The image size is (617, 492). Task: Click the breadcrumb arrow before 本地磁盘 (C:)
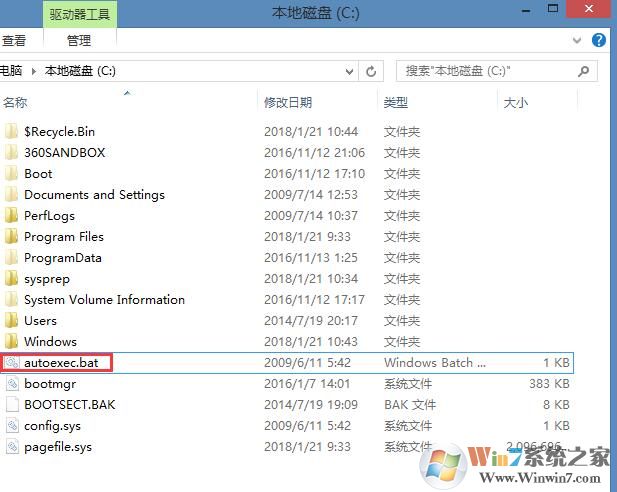[34, 71]
